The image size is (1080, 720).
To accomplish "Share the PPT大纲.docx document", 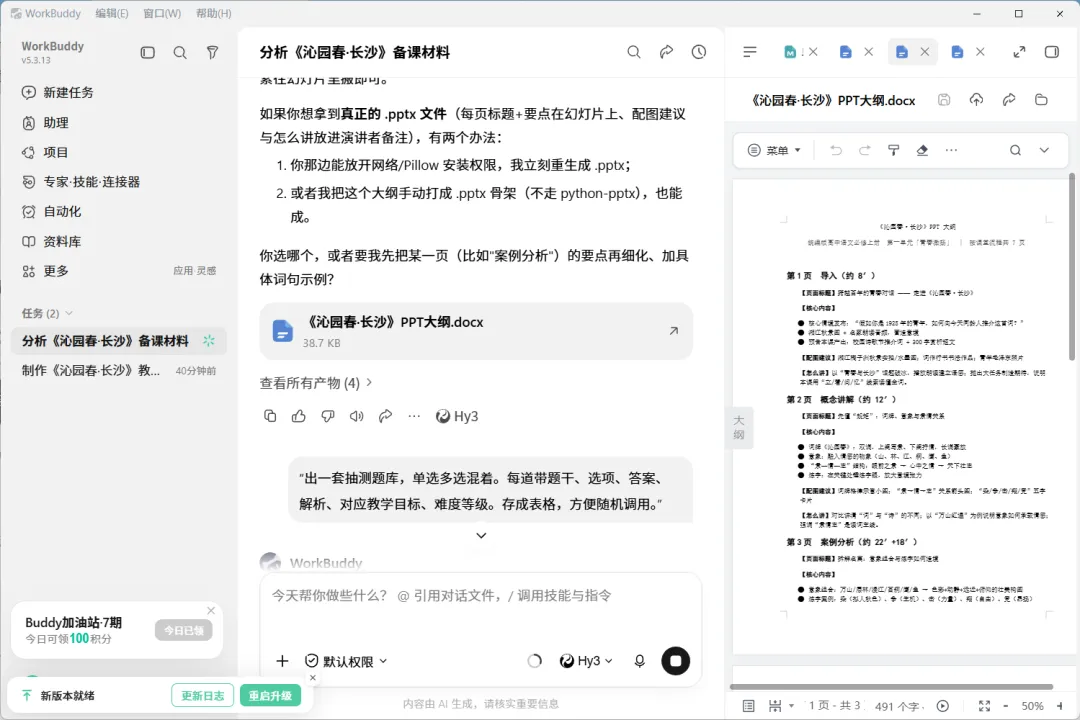I will pyautogui.click(x=1008, y=100).
